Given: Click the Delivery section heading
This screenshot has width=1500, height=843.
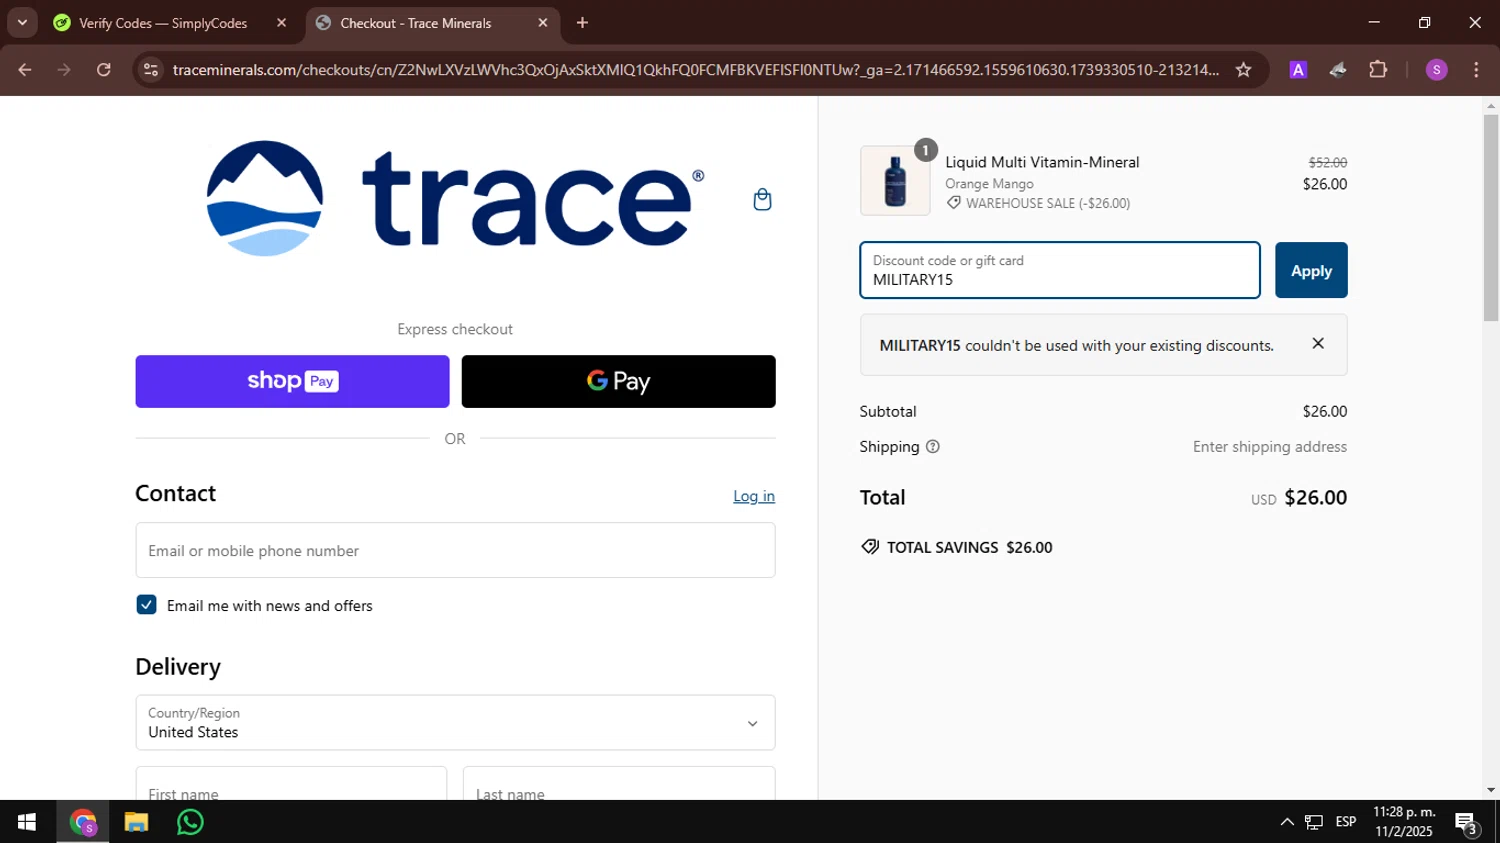Looking at the screenshot, I should 178,667.
